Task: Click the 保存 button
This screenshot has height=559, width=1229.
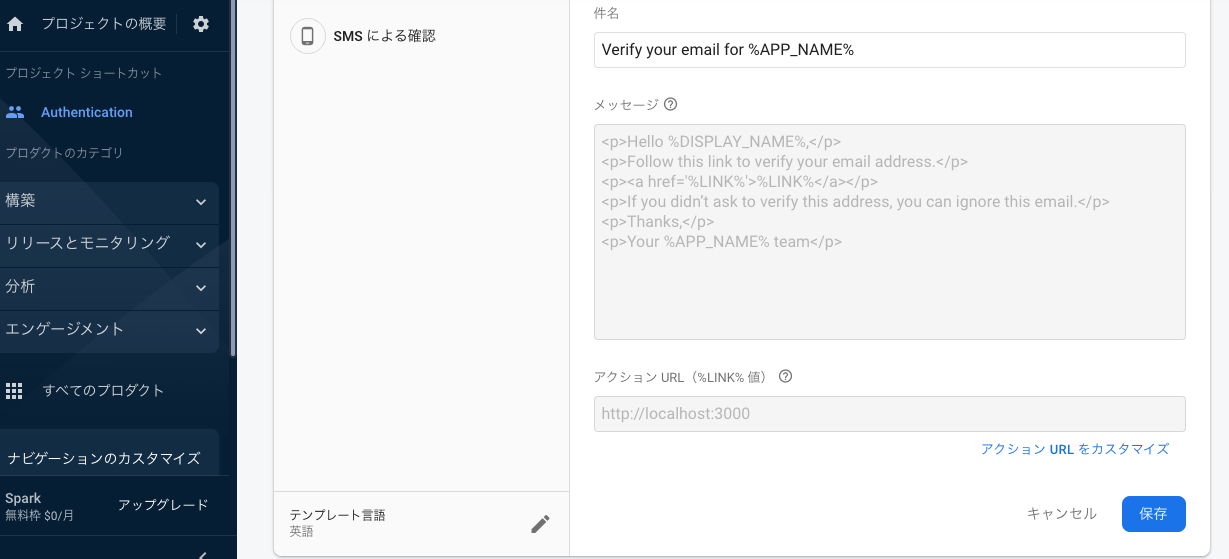Action: coord(1153,513)
